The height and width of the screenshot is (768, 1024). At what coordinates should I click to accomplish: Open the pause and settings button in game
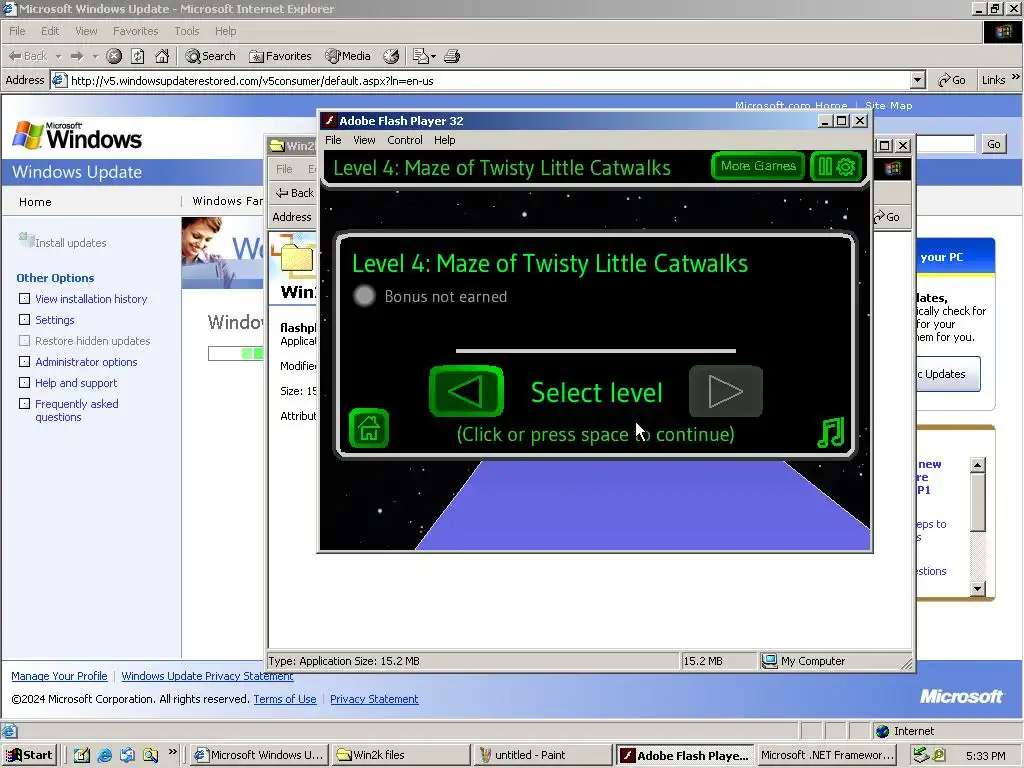click(836, 167)
